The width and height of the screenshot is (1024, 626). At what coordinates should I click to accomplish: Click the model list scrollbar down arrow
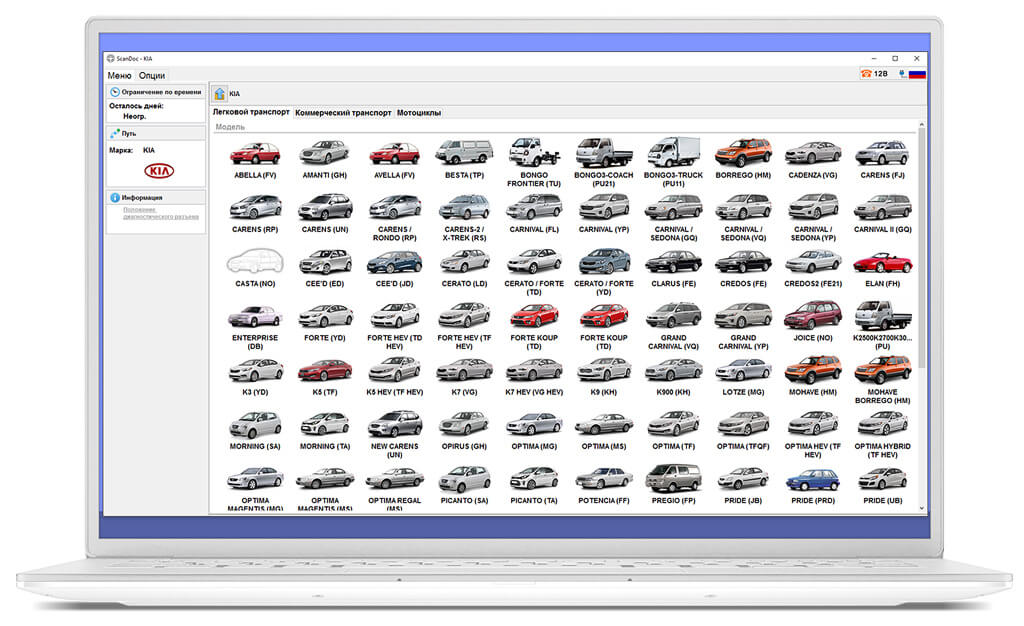(921, 508)
